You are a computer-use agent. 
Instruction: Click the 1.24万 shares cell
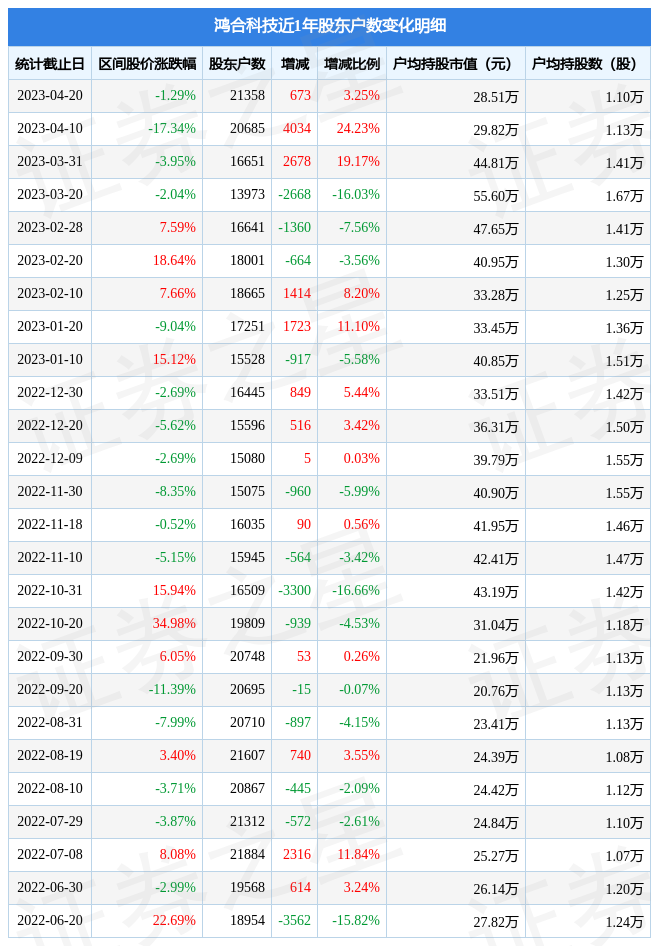(624, 922)
